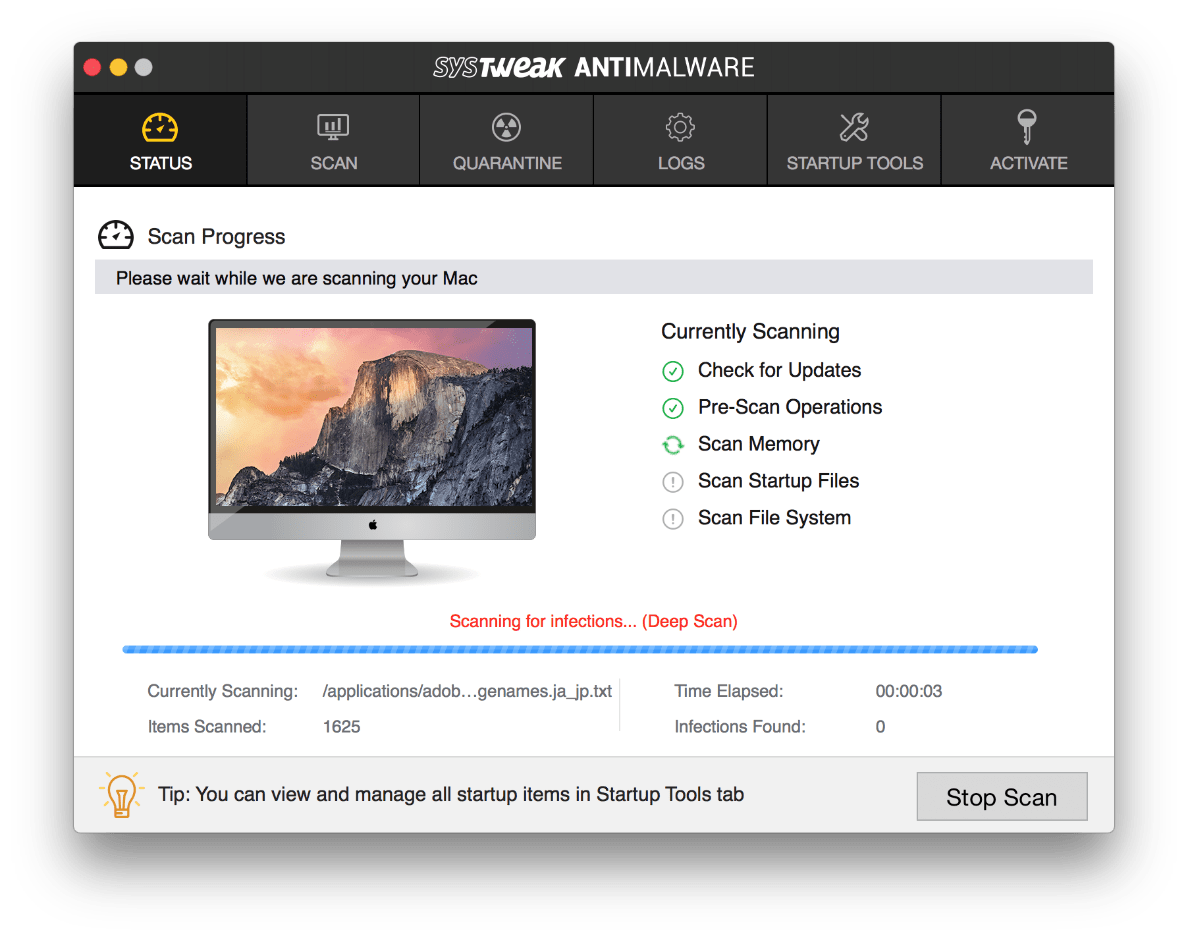
Task: Click the 'Scan Progress' heading text
Action: [x=216, y=236]
